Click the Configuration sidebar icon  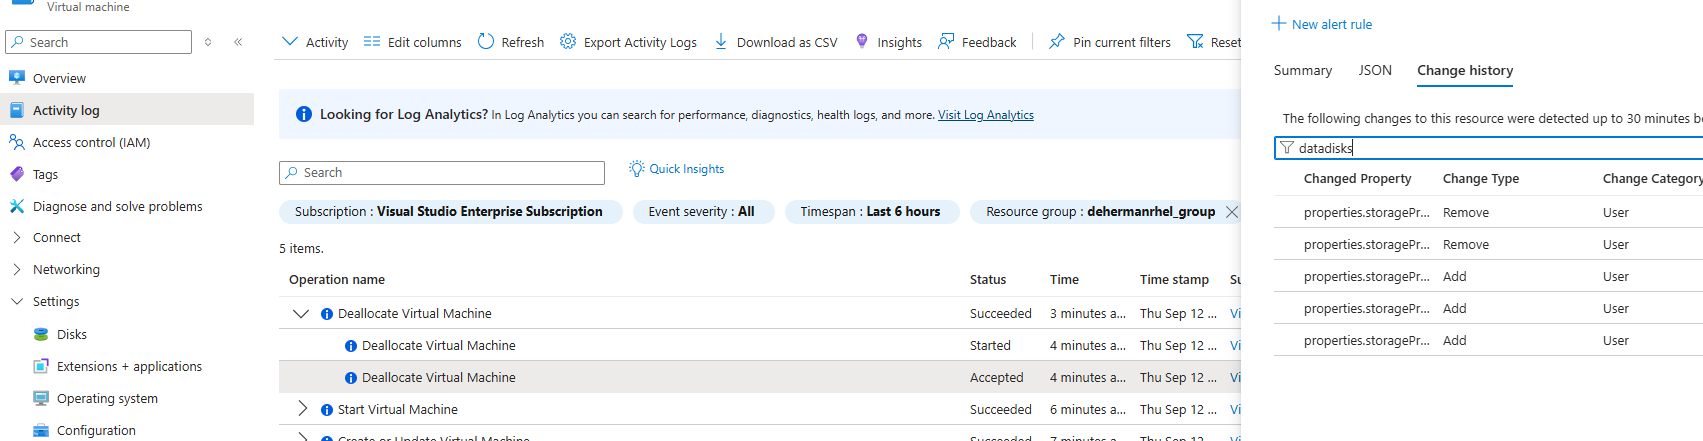coord(41,430)
